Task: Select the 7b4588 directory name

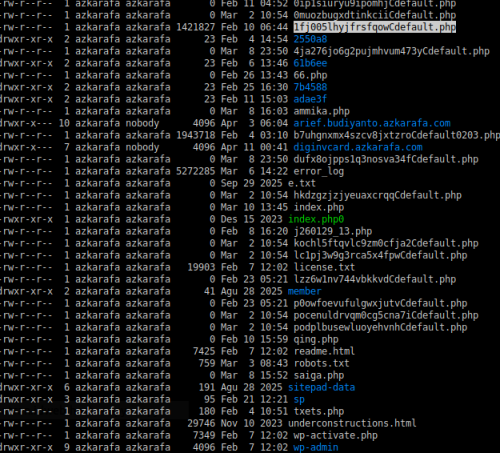Action: (x=310, y=87)
